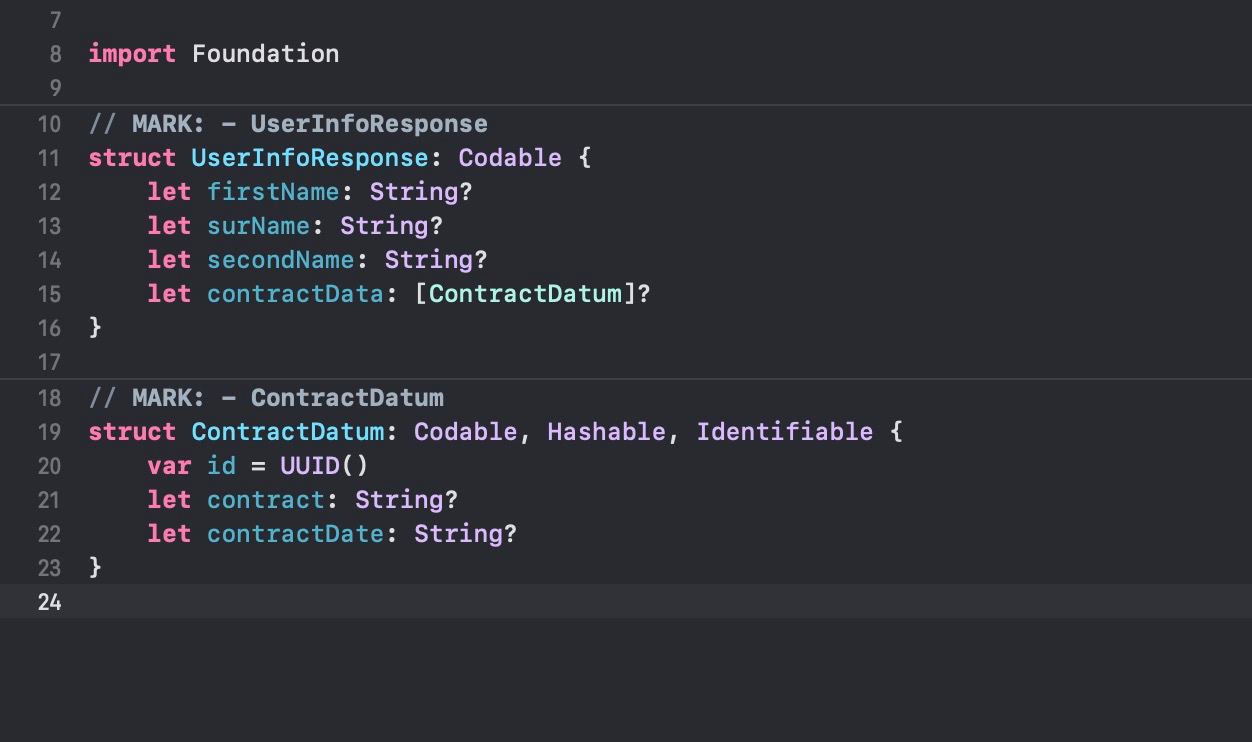The width and height of the screenshot is (1252, 742).
Task: Click the 'contractData' property name
Action: 295,294
